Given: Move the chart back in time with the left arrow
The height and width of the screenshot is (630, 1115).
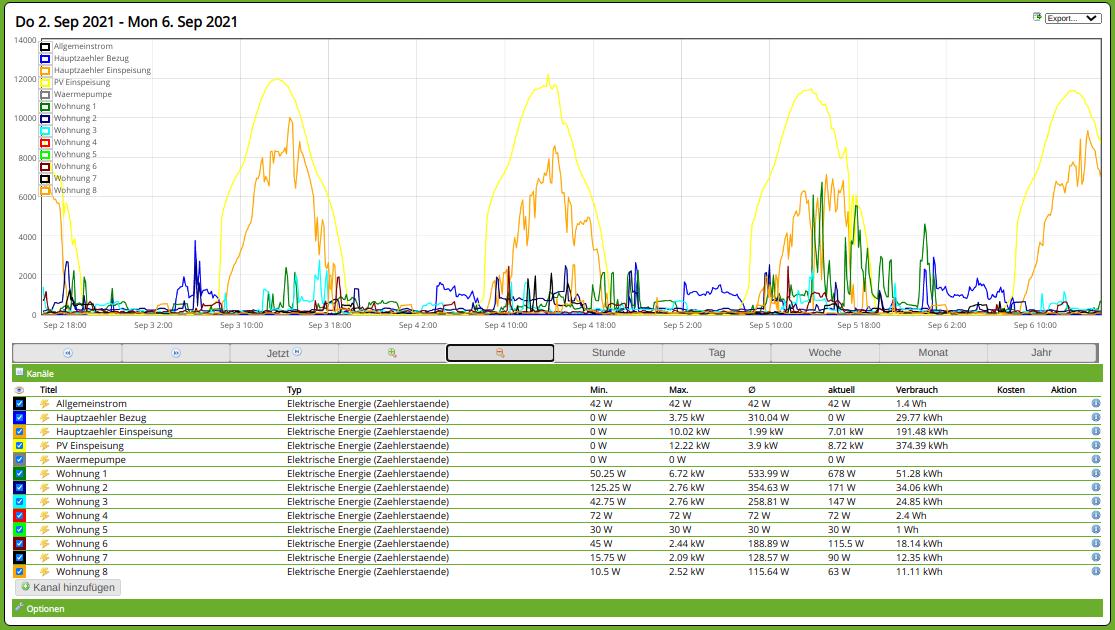Looking at the screenshot, I should coord(68,353).
